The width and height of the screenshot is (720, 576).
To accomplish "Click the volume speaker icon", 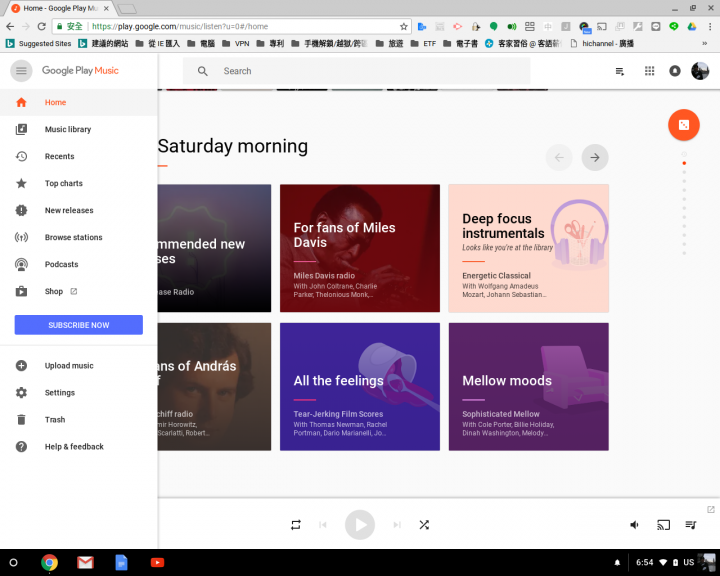I will coord(635,525).
